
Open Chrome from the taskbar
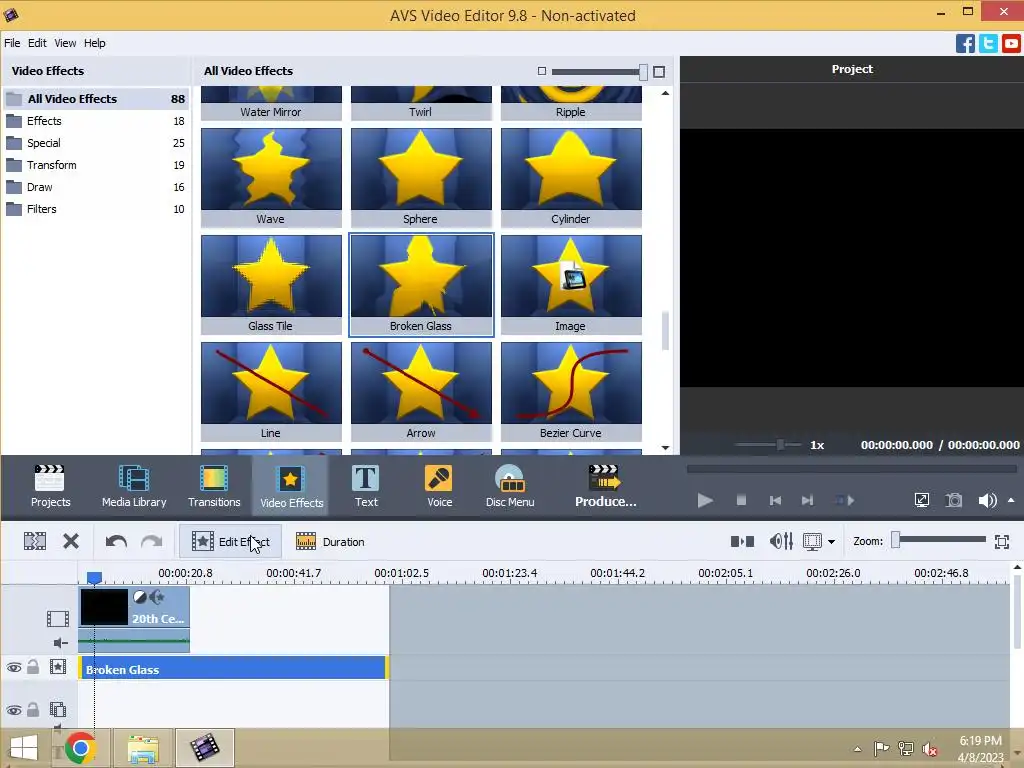80,748
